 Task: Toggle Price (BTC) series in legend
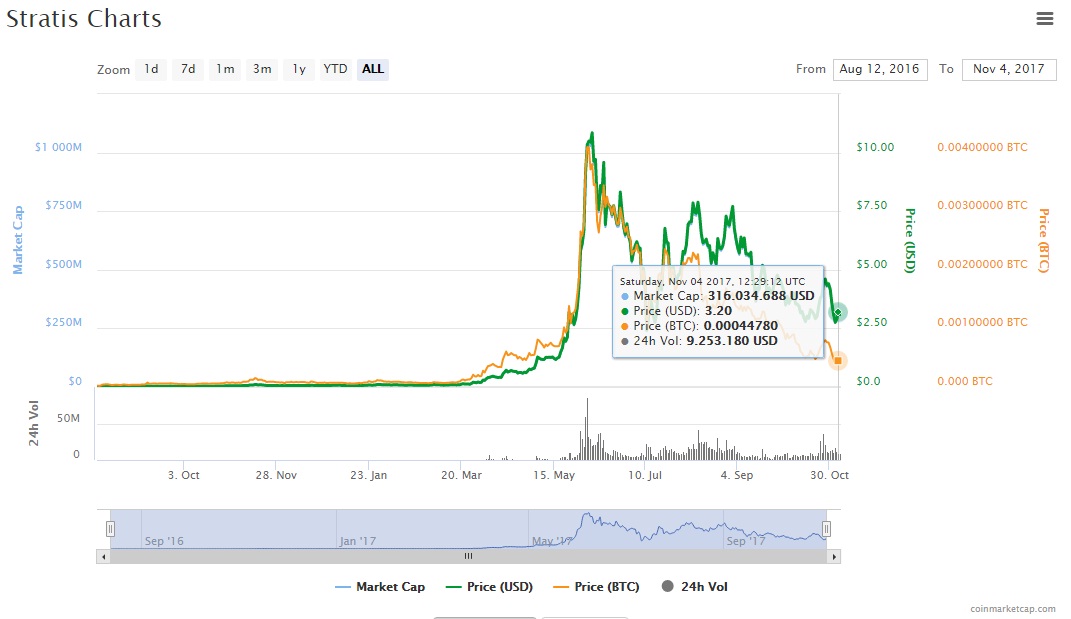pyautogui.click(x=596, y=587)
